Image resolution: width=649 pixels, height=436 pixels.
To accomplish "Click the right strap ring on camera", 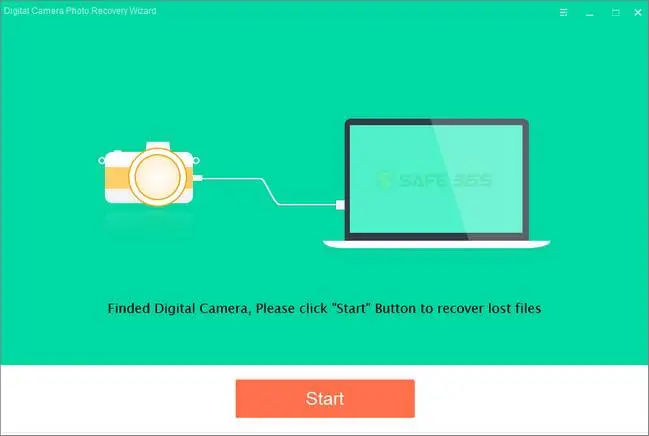I will pos(196,160).
